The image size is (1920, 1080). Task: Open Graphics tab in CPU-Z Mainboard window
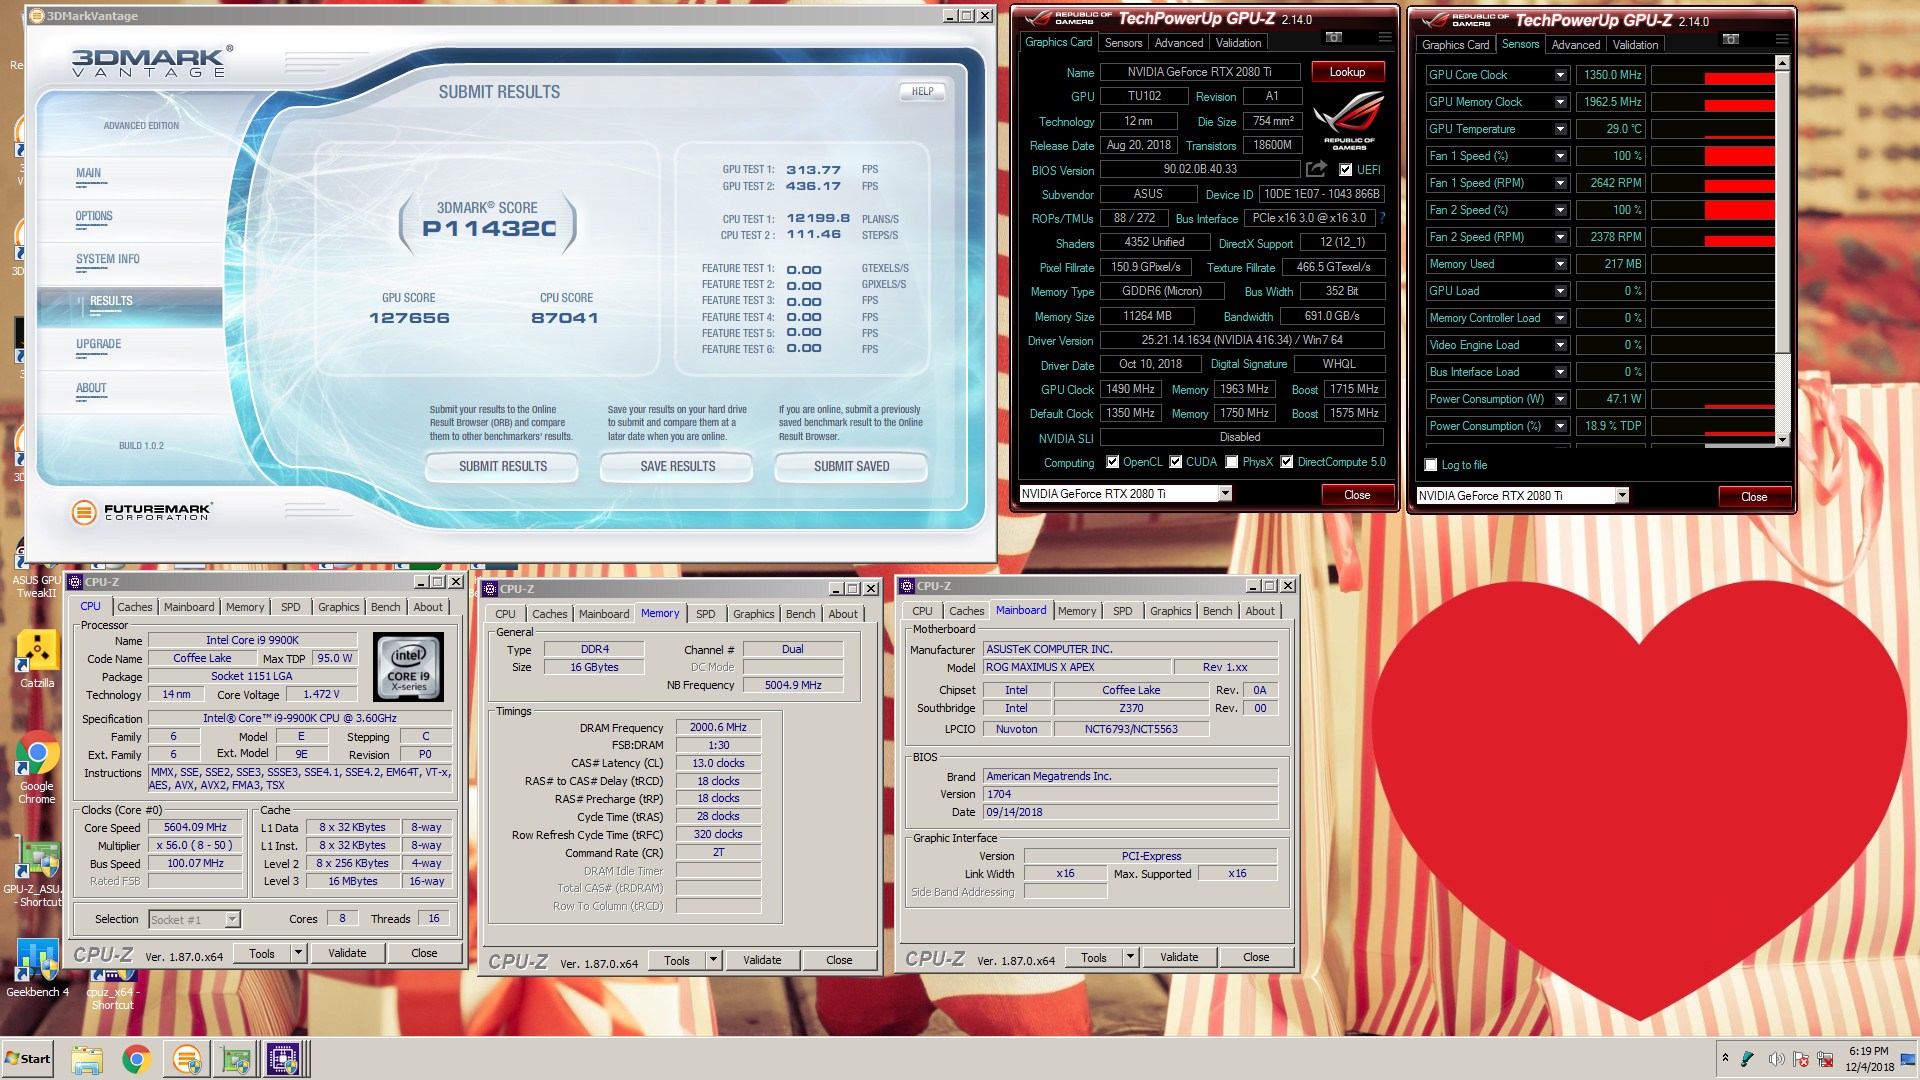[x=1170, y=611]
